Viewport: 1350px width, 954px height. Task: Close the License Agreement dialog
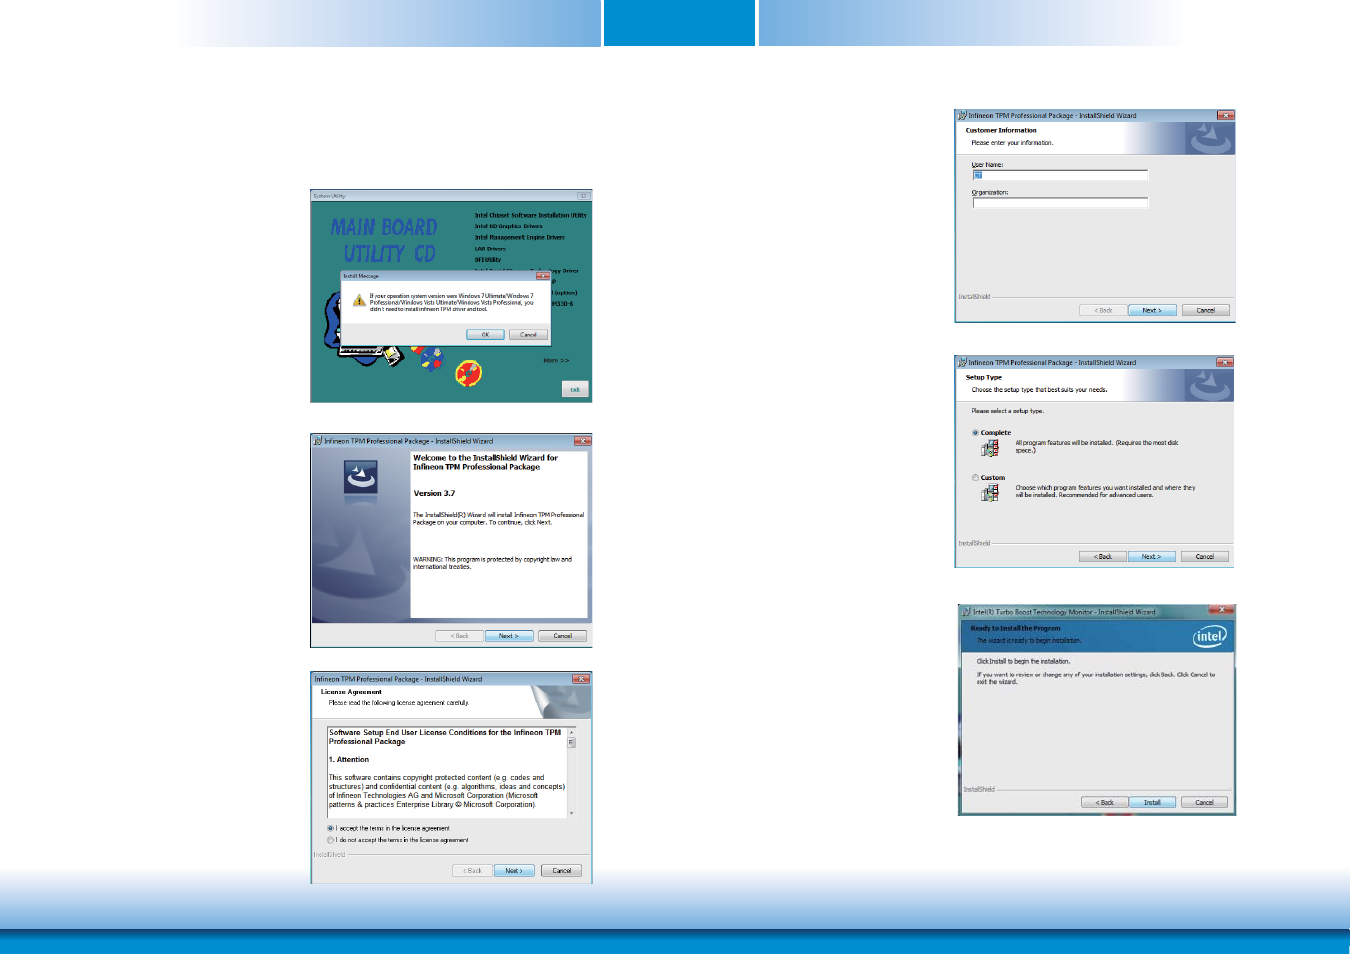(581, 679)
